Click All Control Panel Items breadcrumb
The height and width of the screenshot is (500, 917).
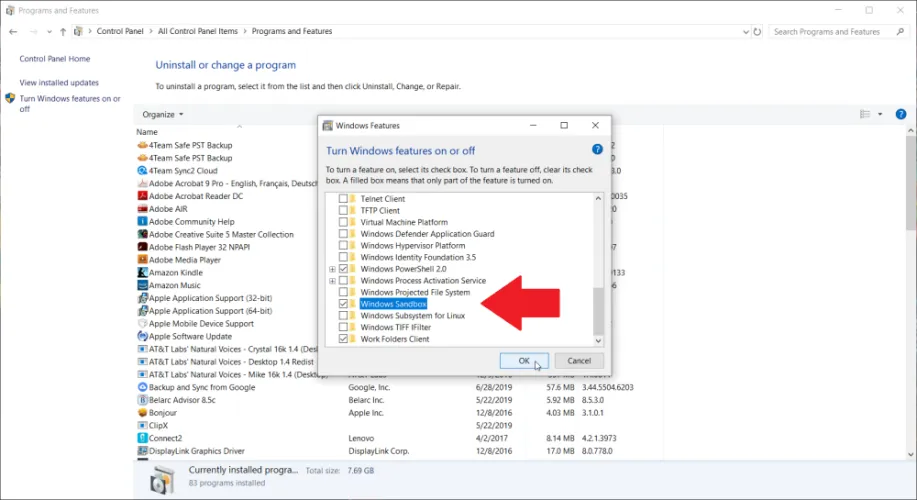[x=196, y=32]
